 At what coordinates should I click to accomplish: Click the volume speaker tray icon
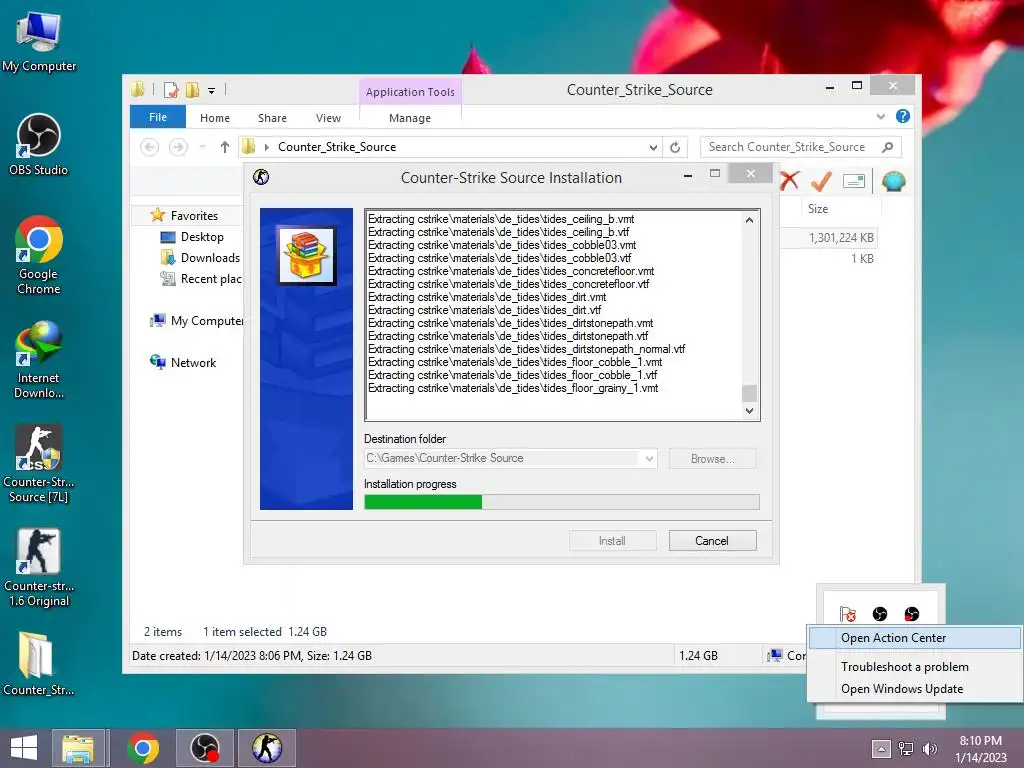[929, 748]
